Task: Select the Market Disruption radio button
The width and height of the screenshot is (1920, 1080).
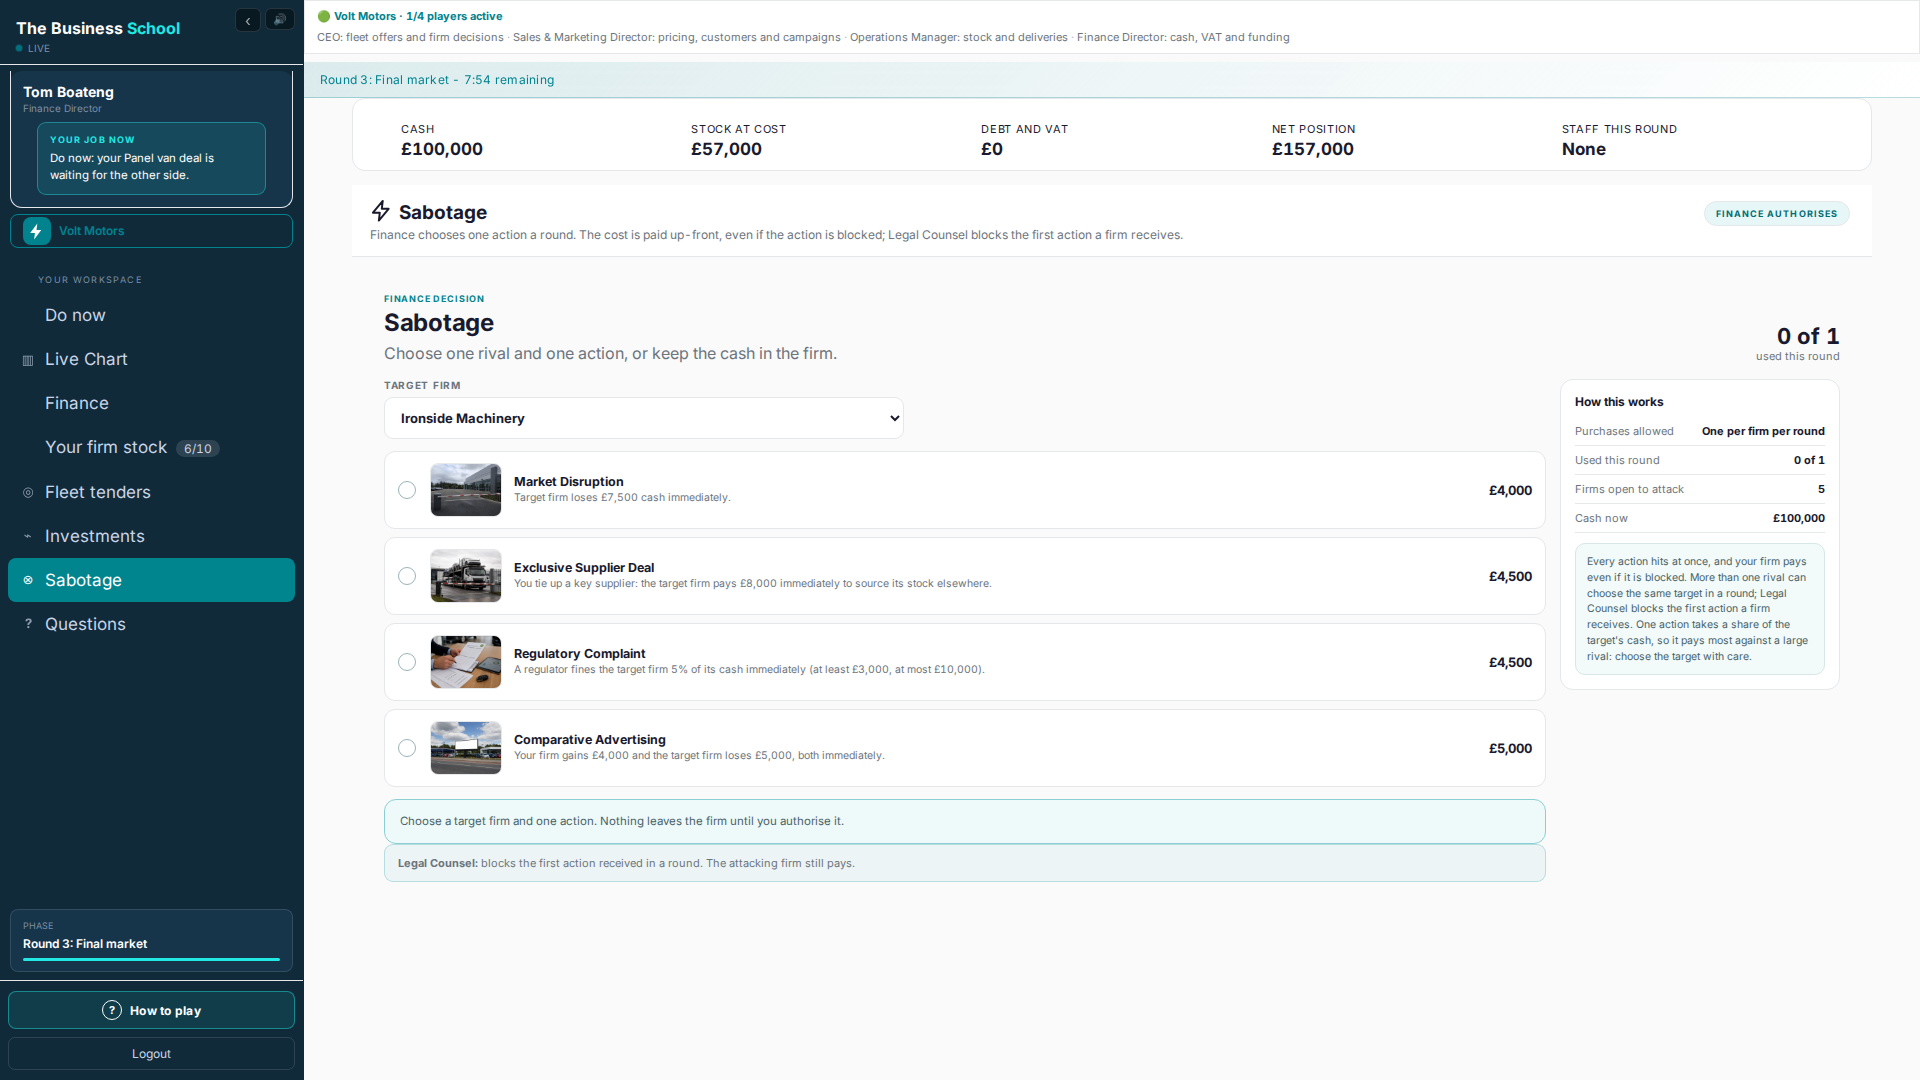Action: [x=407, y=490]
